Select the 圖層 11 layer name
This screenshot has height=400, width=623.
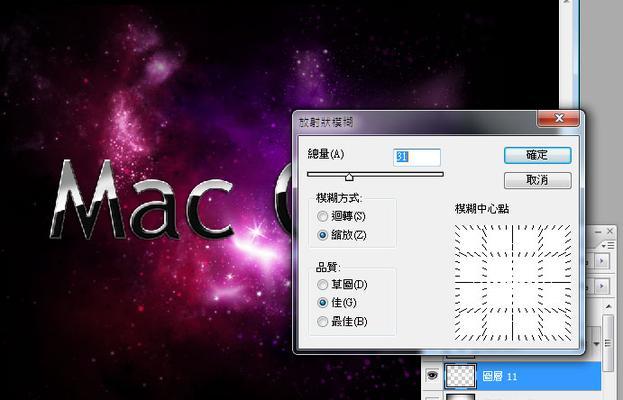[x=499, y=376]
